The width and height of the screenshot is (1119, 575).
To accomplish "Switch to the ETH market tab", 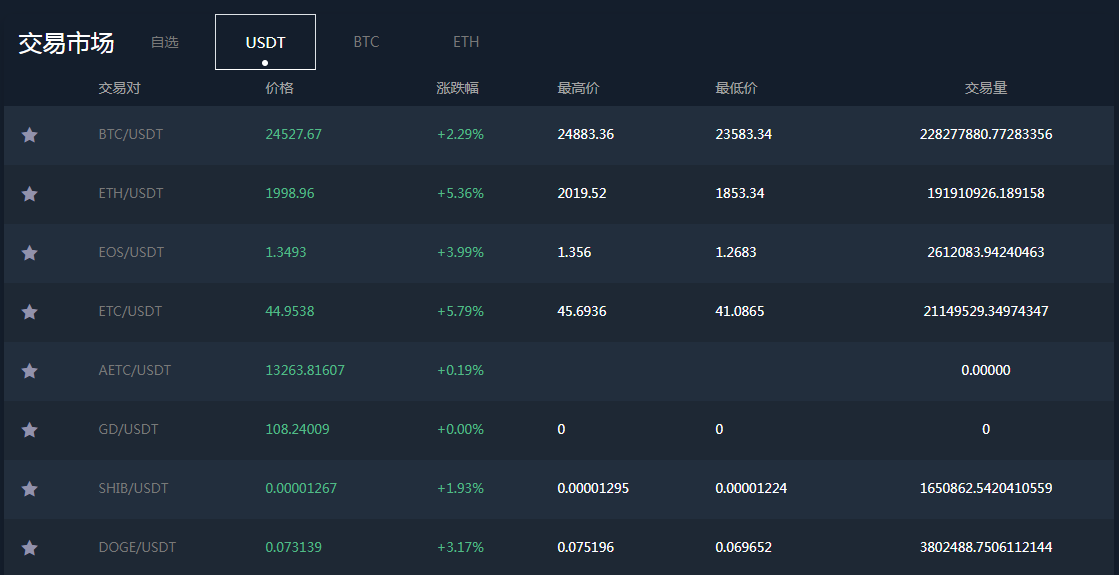I will coord(466,42).
